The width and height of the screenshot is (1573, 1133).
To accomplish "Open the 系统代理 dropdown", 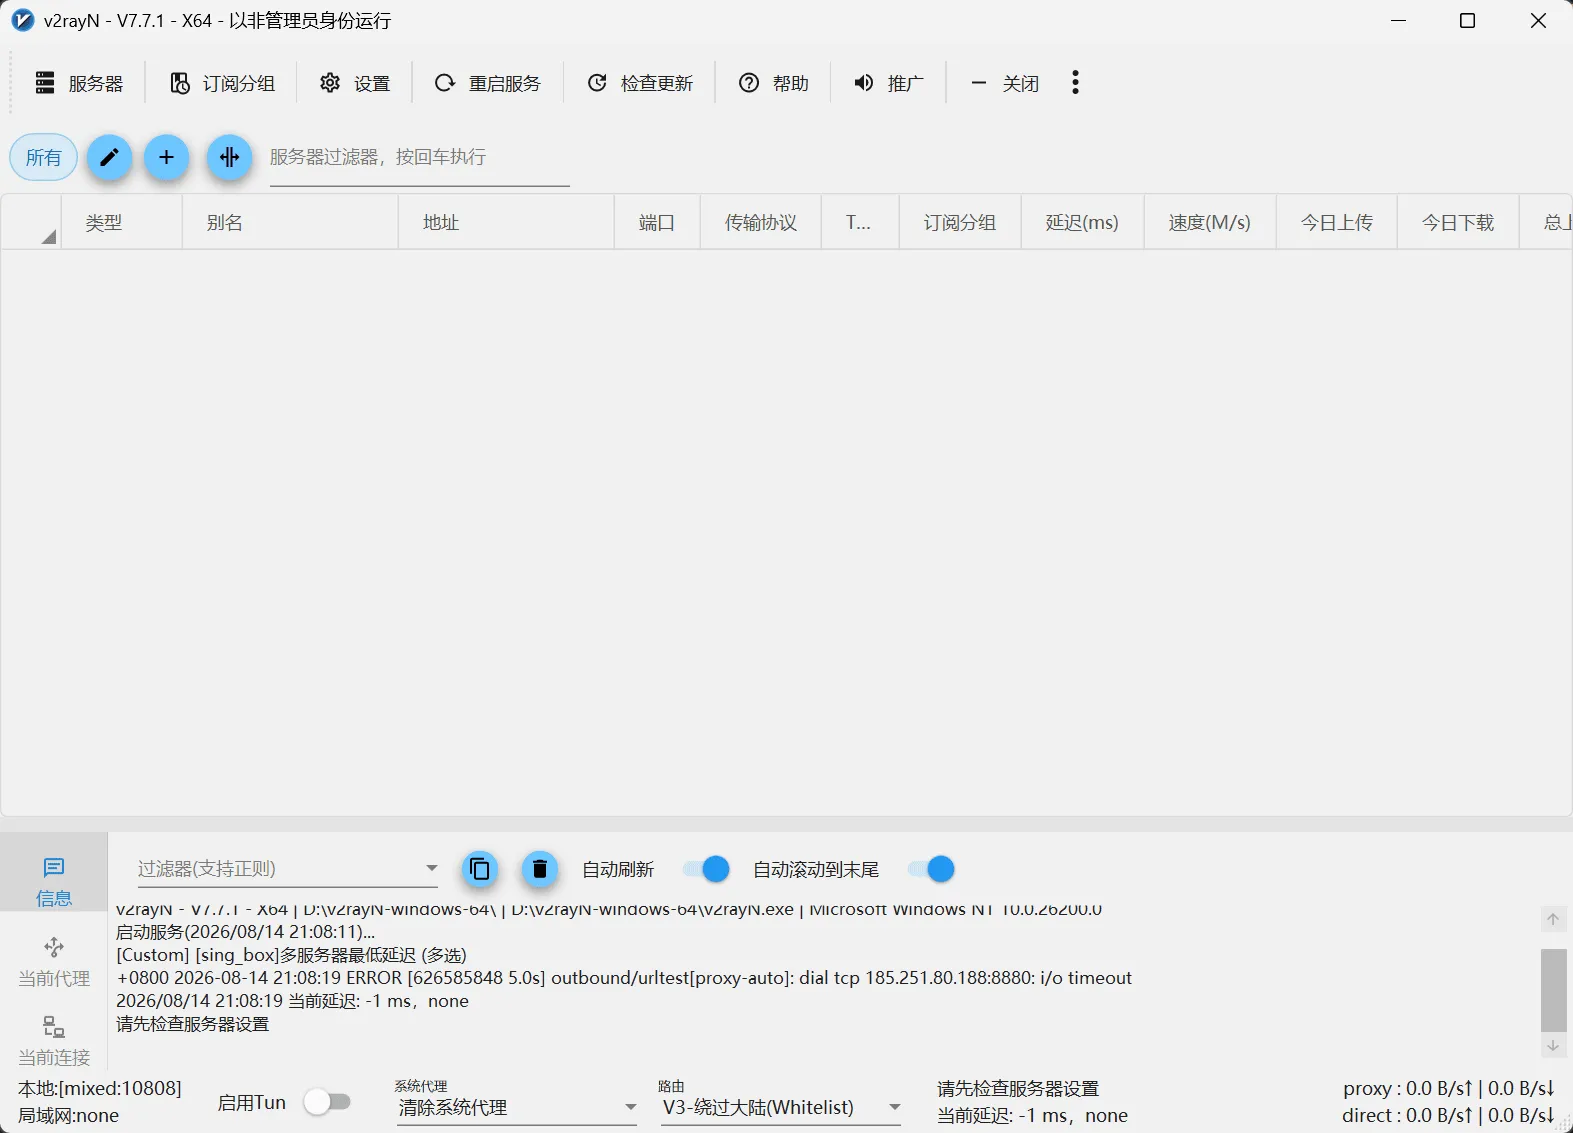I will pos(517,1107).
